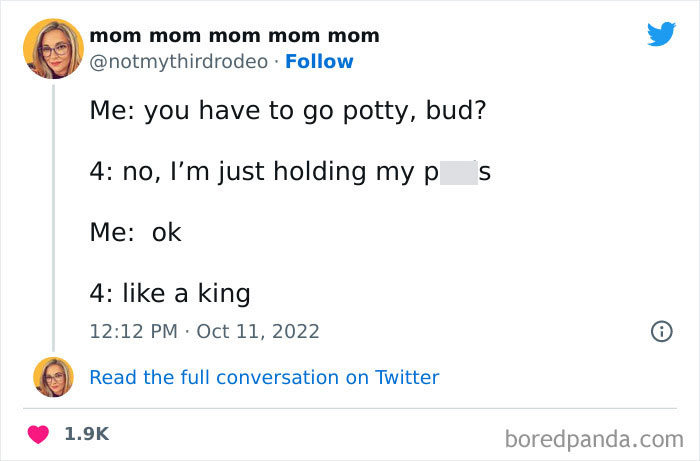
Task: Click the 1.9K likes count
Action: click(x=86, y=434)
